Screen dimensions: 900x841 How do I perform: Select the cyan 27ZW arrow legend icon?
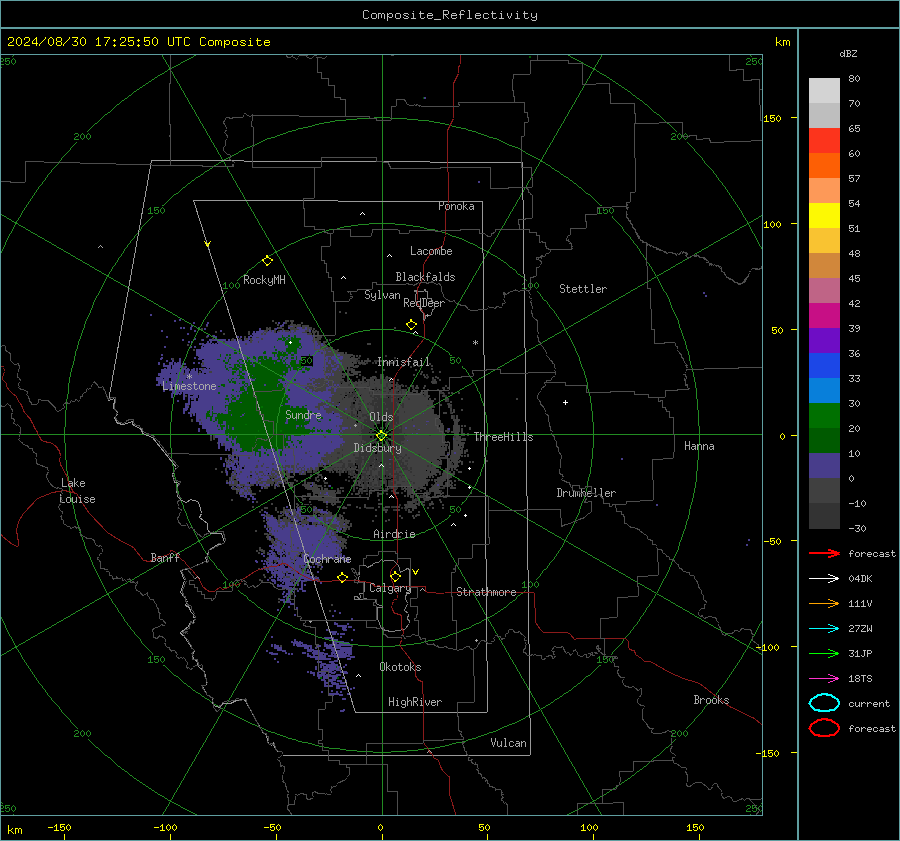pos(824,629)
